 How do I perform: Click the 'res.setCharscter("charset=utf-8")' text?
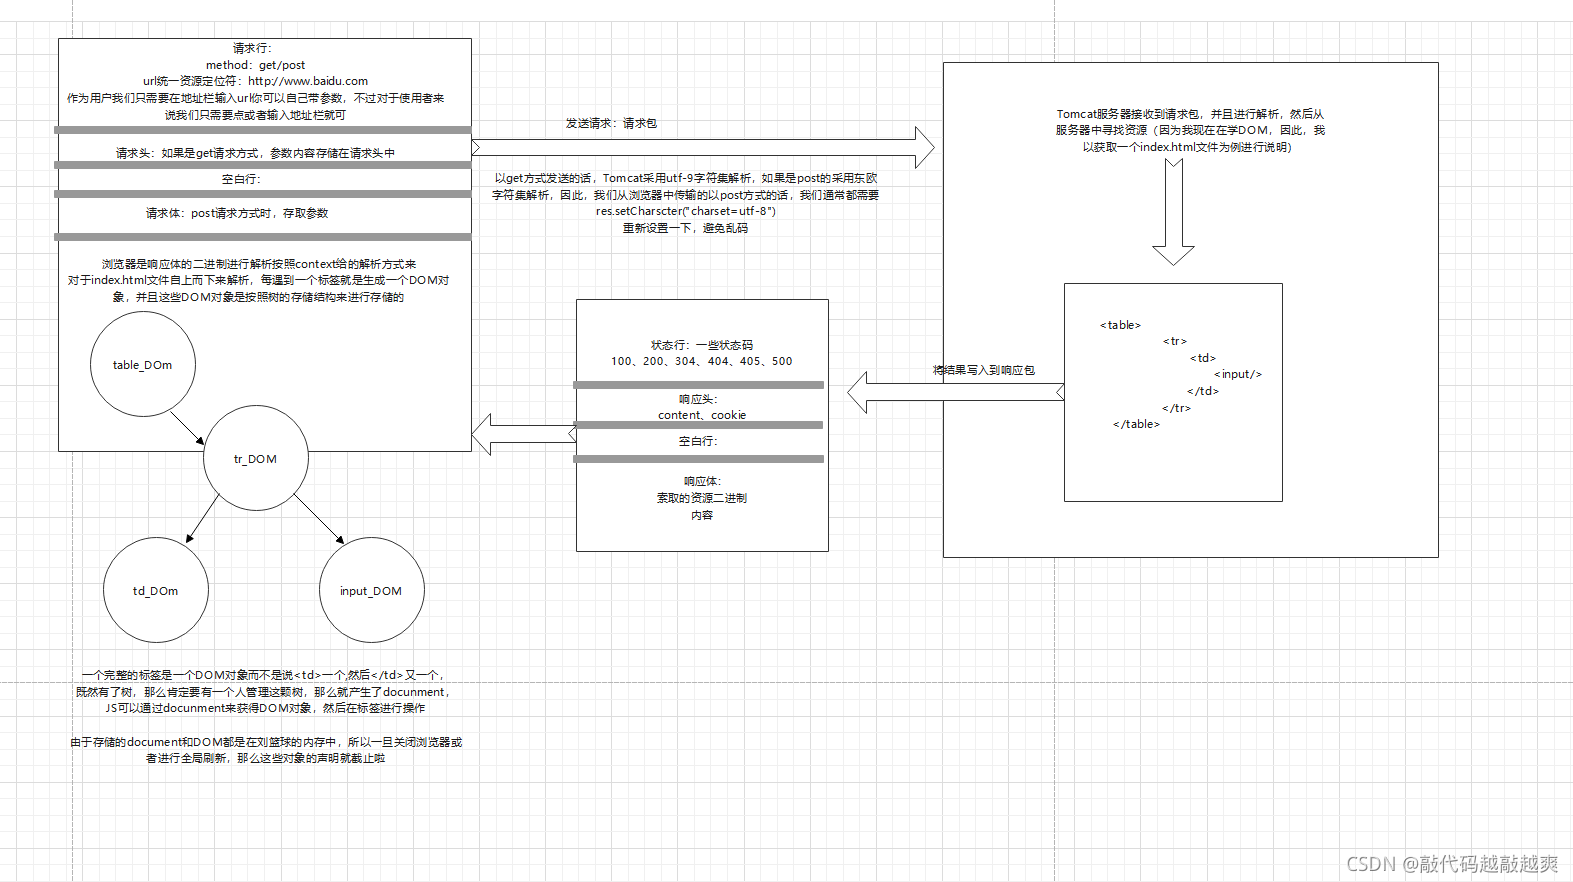686,211
